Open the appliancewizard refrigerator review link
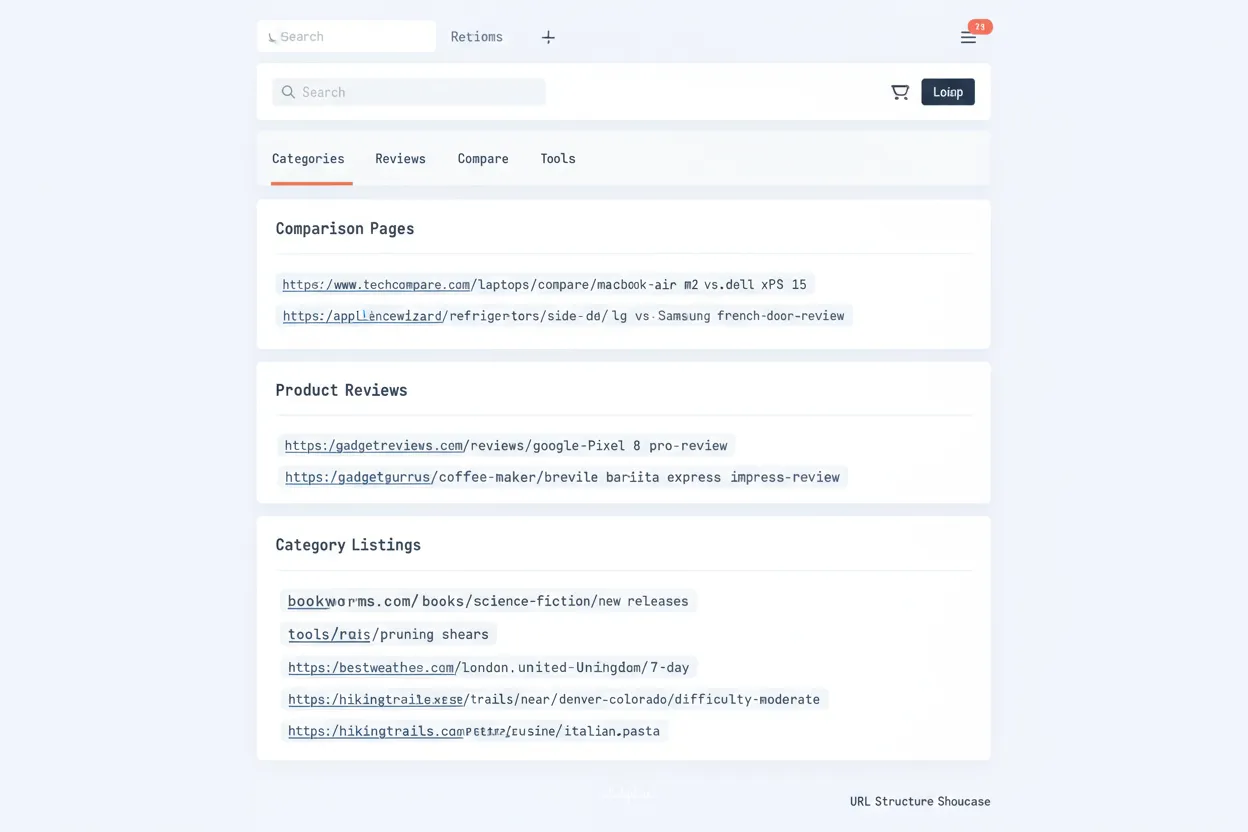1248x832 pixels. pyautogui.click(x=563, y=315)
